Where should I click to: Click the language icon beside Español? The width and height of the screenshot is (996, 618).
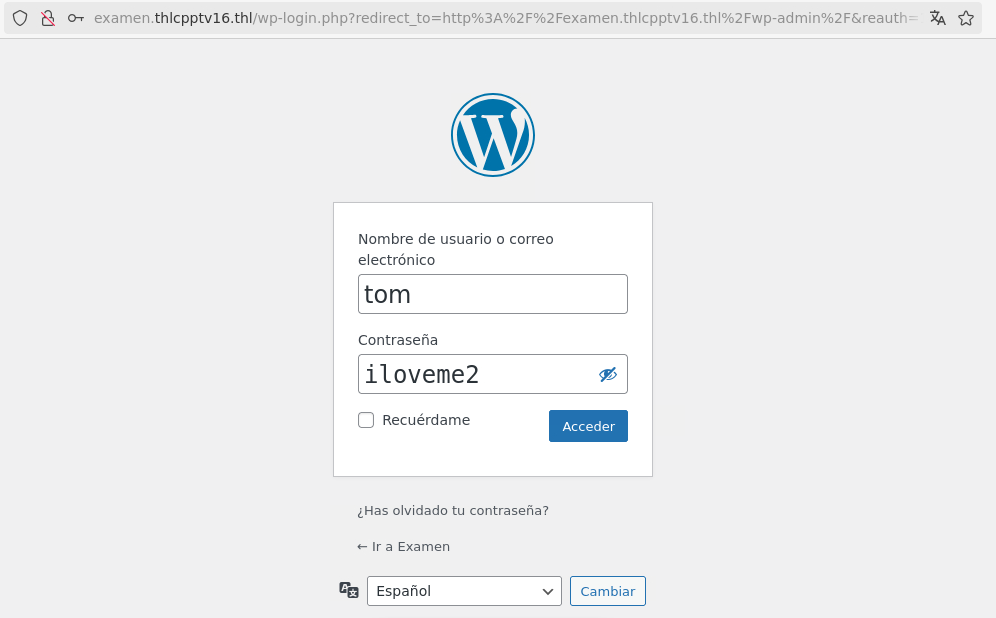tap(349, 590)
